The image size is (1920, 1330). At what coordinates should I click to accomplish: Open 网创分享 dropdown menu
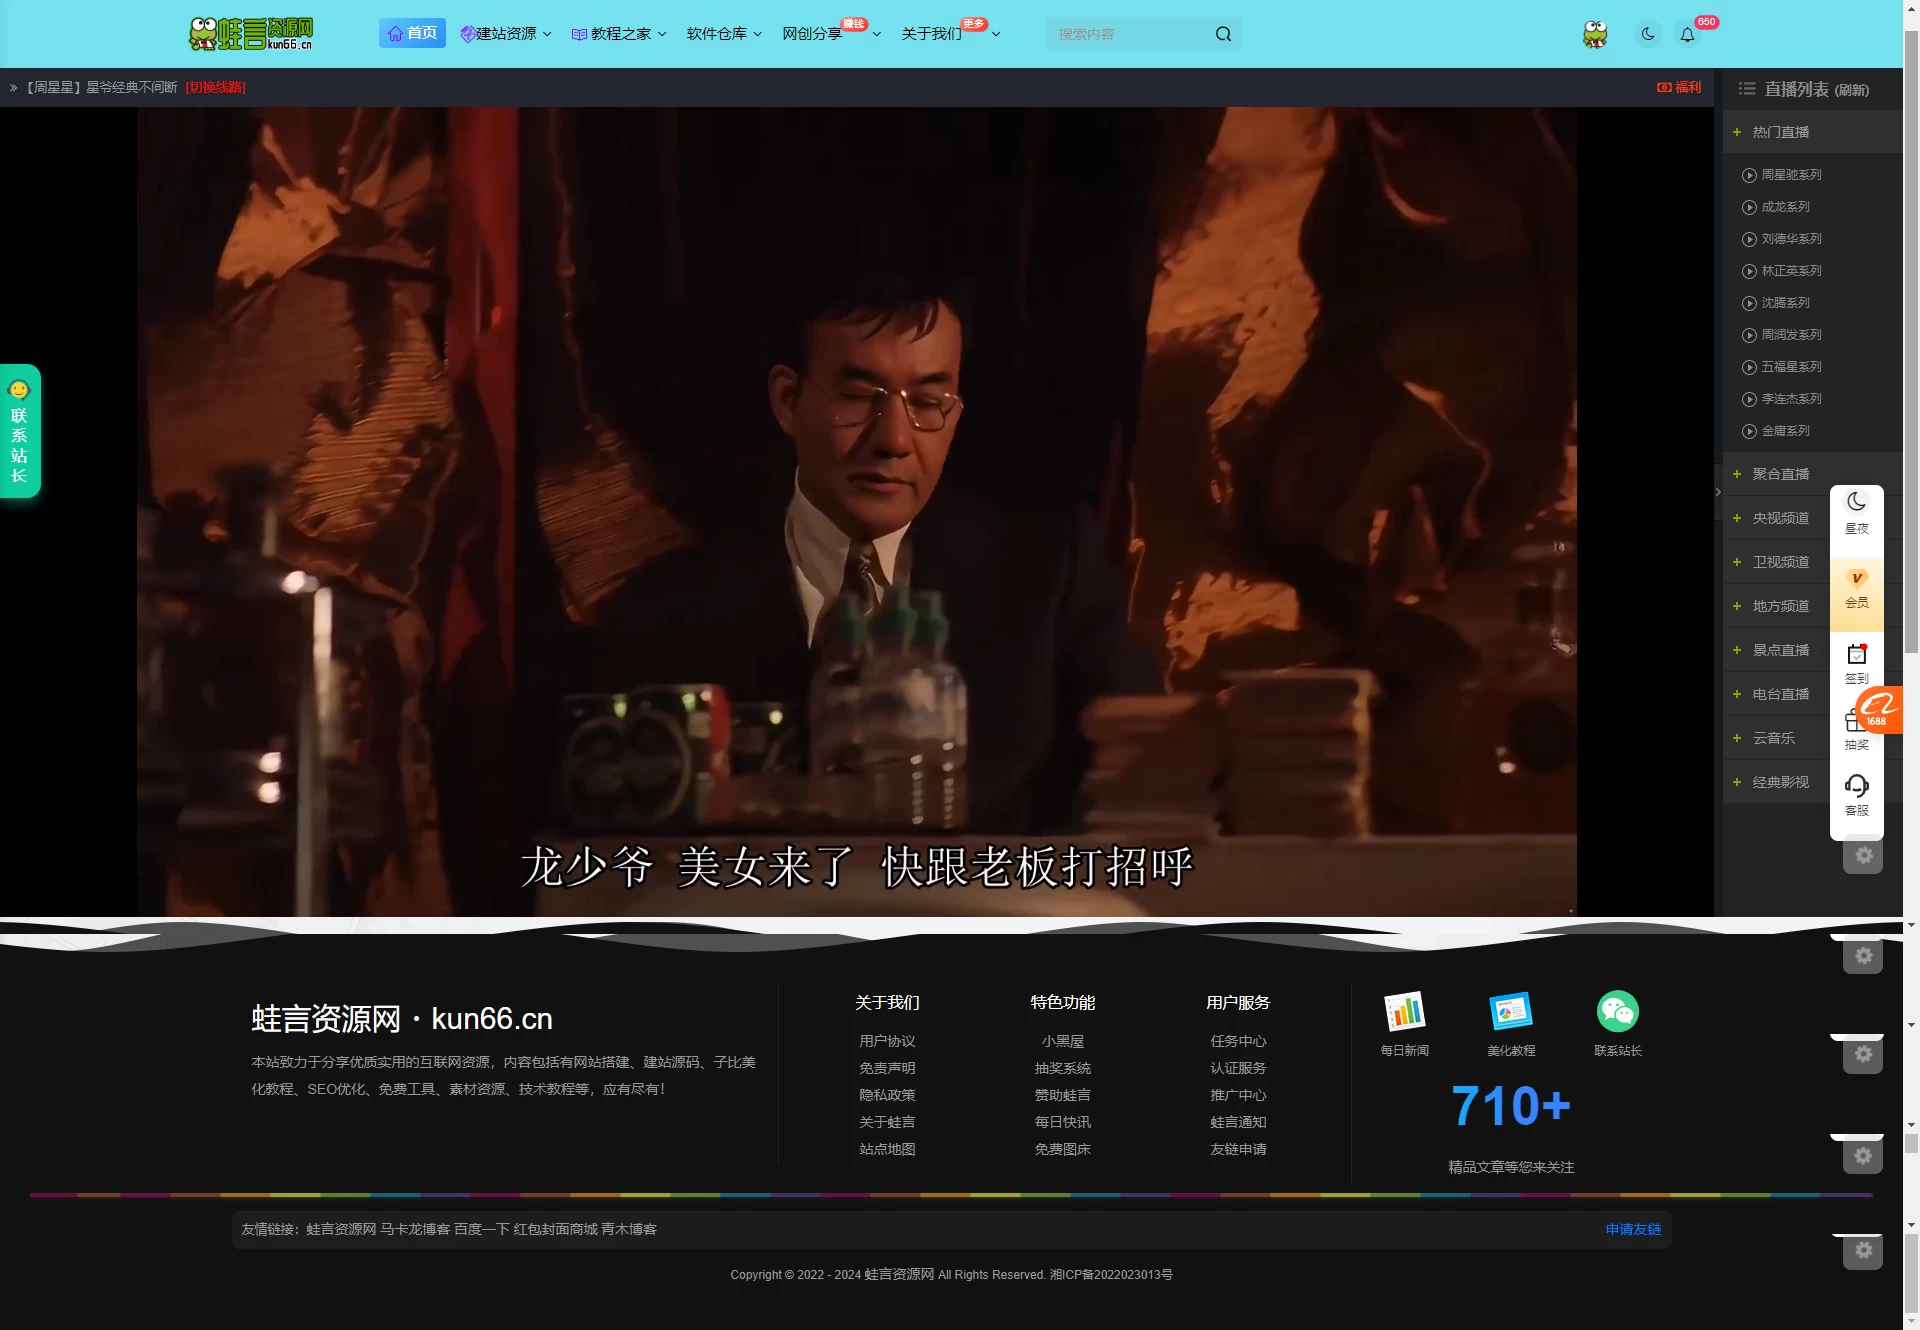831,34
